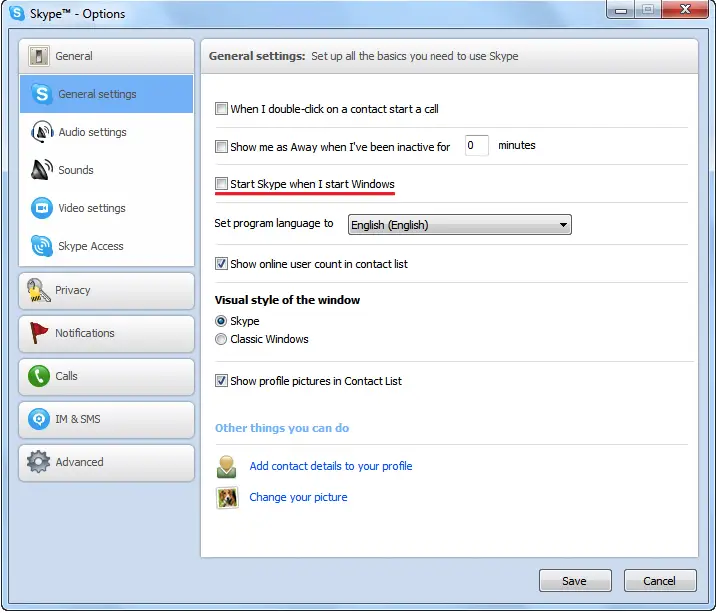
Task: Click the red flag Notifications icon
Action: point(39,333)
